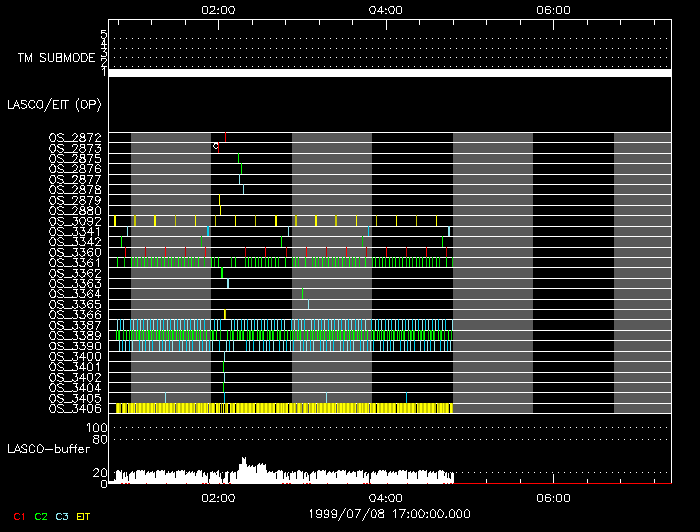Click the red C1 legend label
Image resolution: width=700 pixels, height=532 pixels.
(x=17, y=516)
